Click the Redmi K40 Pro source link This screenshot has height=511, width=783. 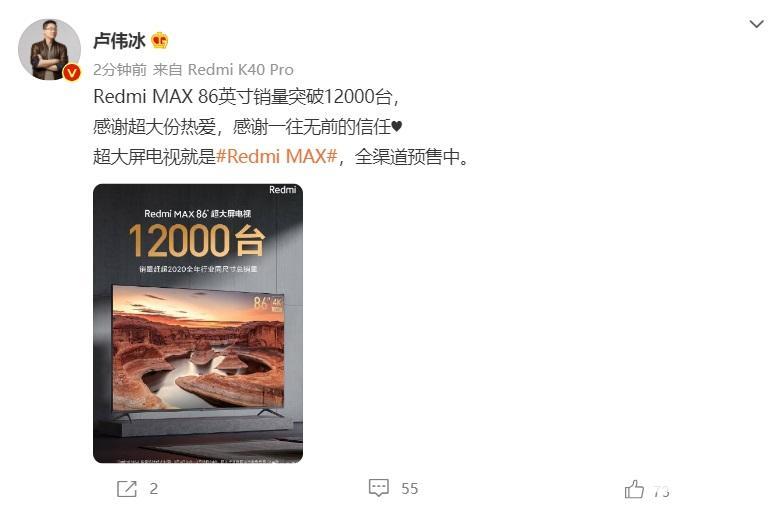coord(241,70)
